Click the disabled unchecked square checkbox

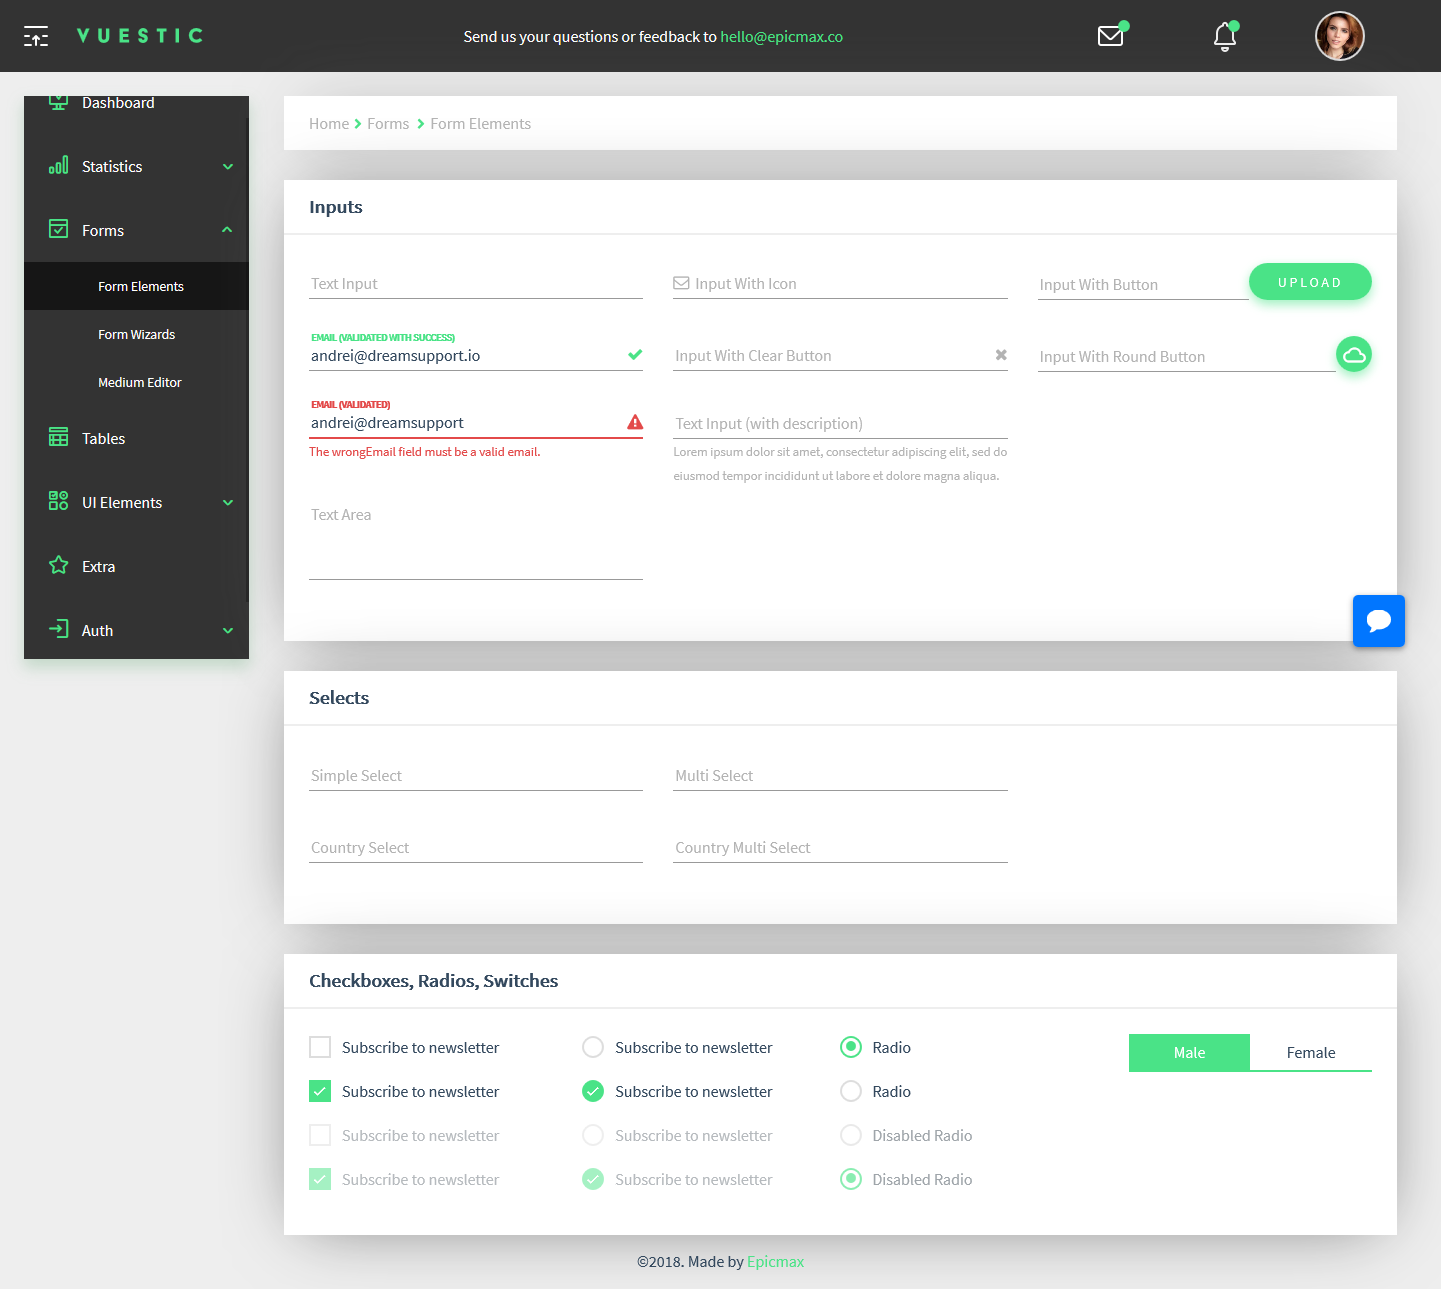pos(320,1135)
